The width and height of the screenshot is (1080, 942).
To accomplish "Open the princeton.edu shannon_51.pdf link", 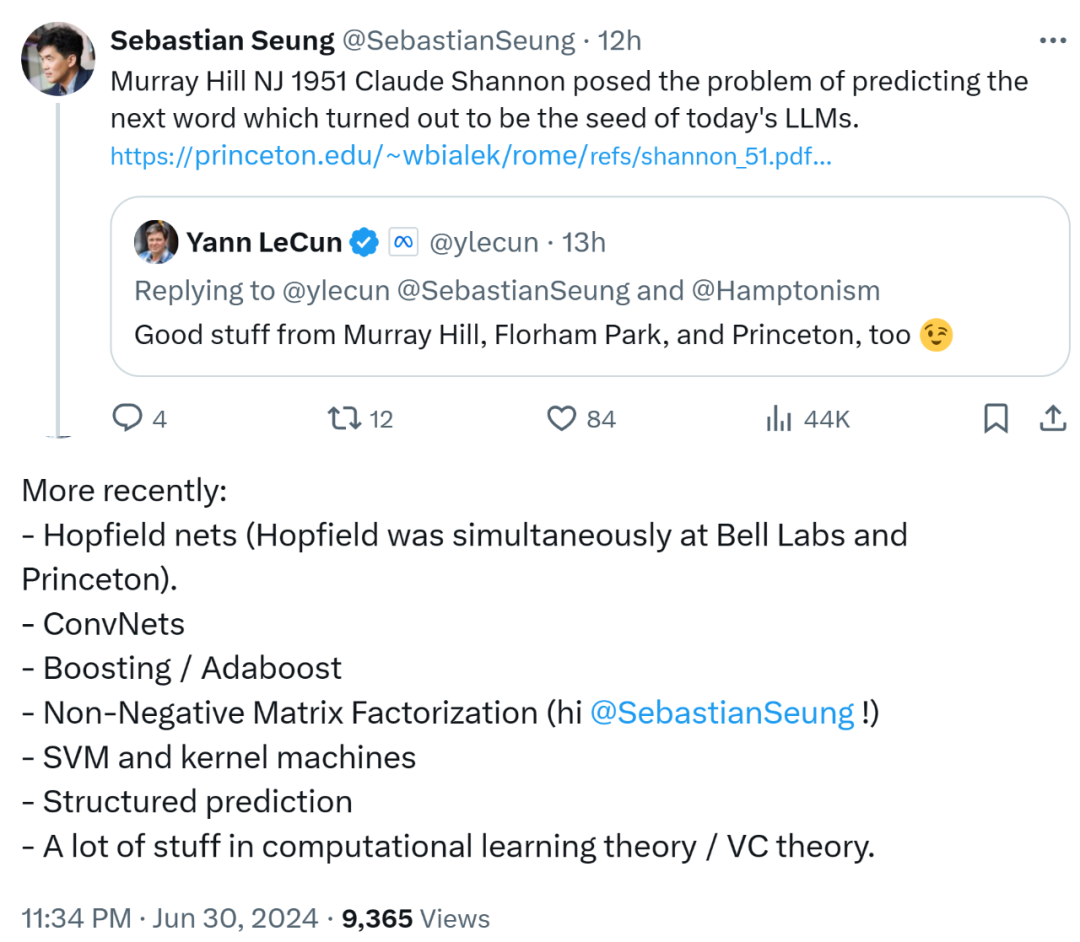I will 470,156.
